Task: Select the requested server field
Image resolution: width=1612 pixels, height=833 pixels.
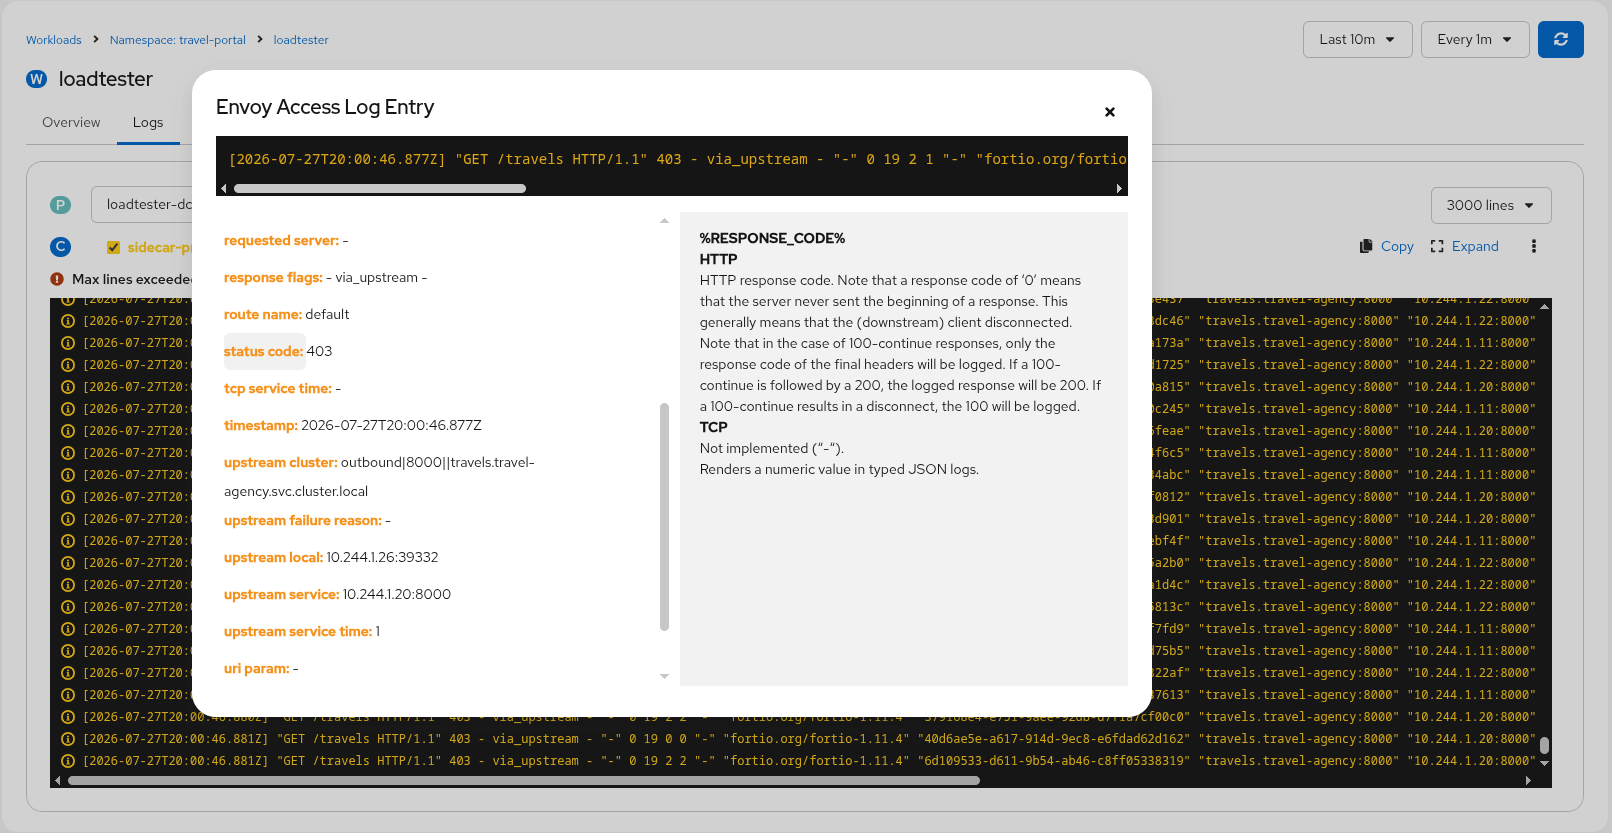Action: [281, 241]
